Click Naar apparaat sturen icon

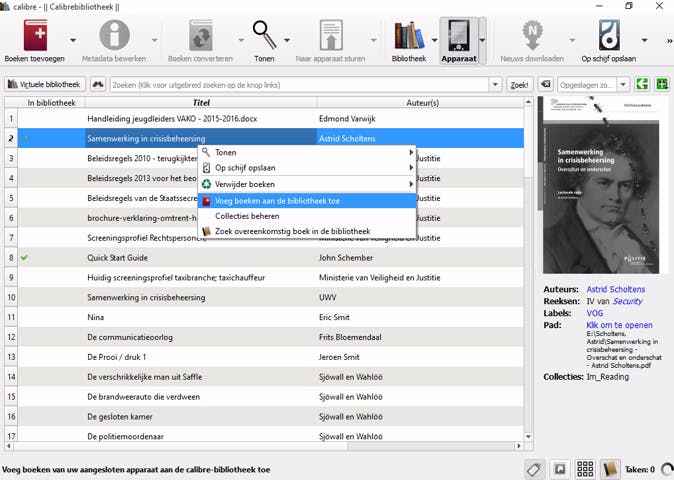330,35
